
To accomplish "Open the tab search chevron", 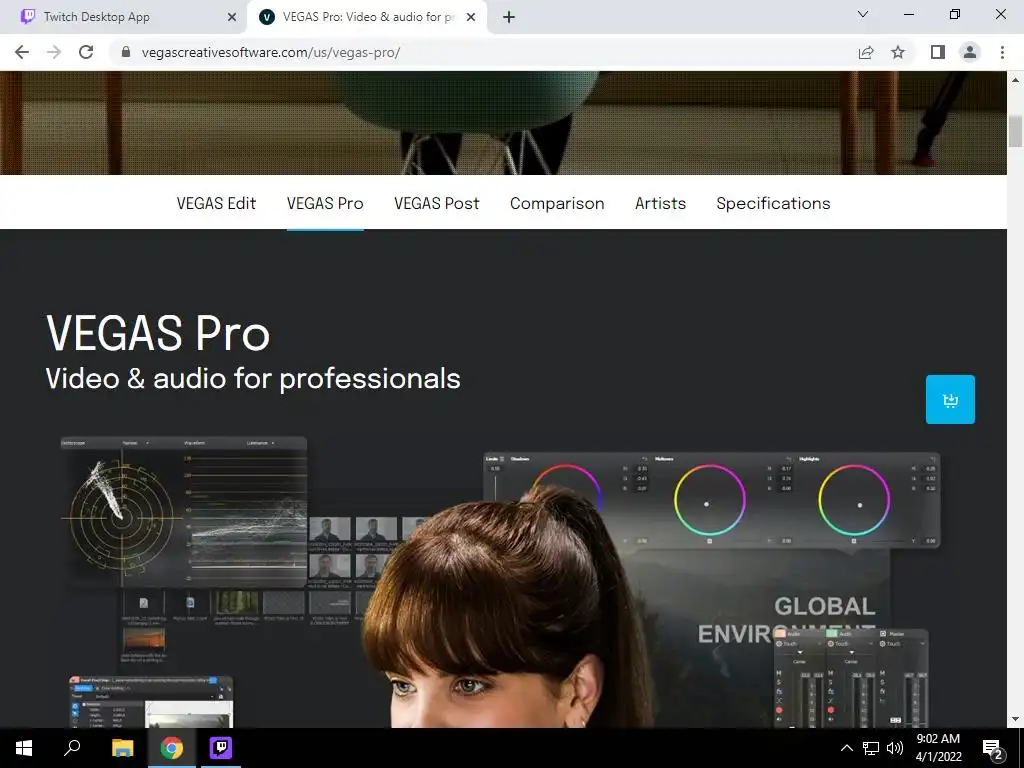I will coord(863,14).
